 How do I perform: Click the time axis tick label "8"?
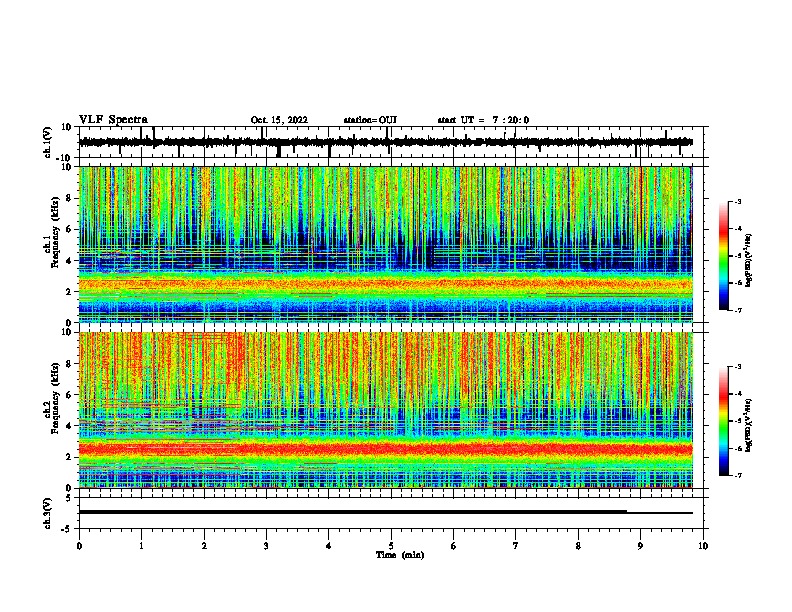pyautogui.click(x=578, y=546)
